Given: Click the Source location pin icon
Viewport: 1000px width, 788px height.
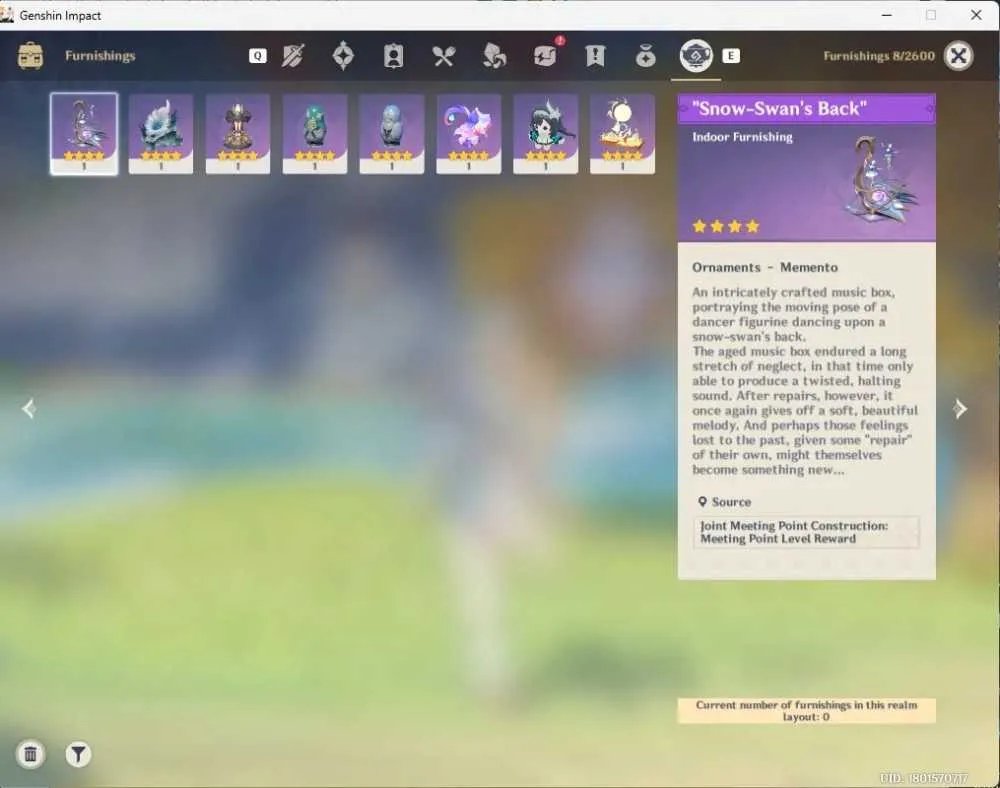Looking at the screenshot, I should click(x=702, y=502).
